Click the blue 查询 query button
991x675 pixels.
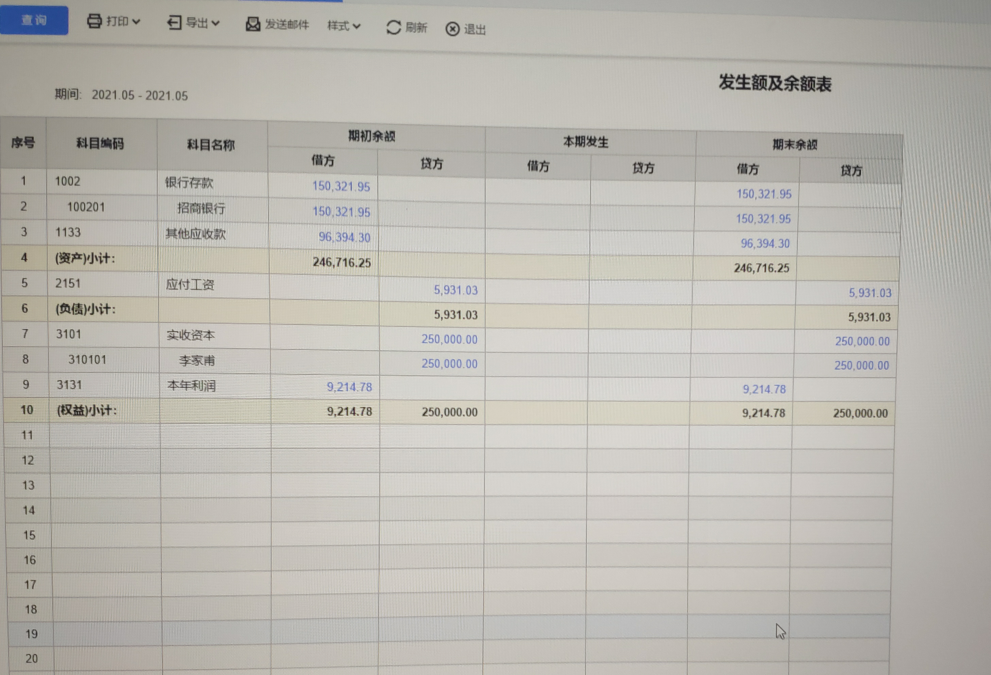coord(33,20)
